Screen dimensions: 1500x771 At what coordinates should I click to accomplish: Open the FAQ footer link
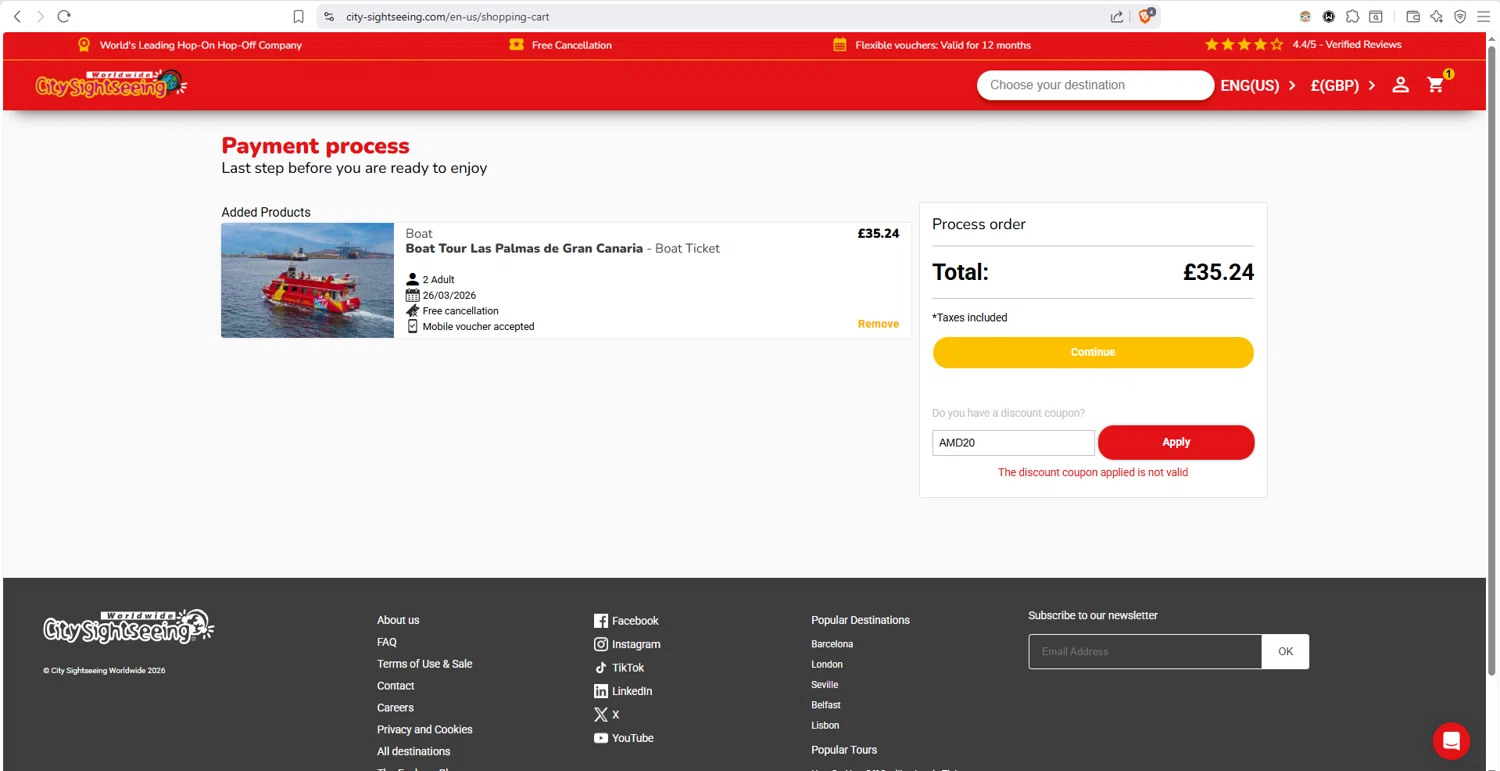[387, 642]
